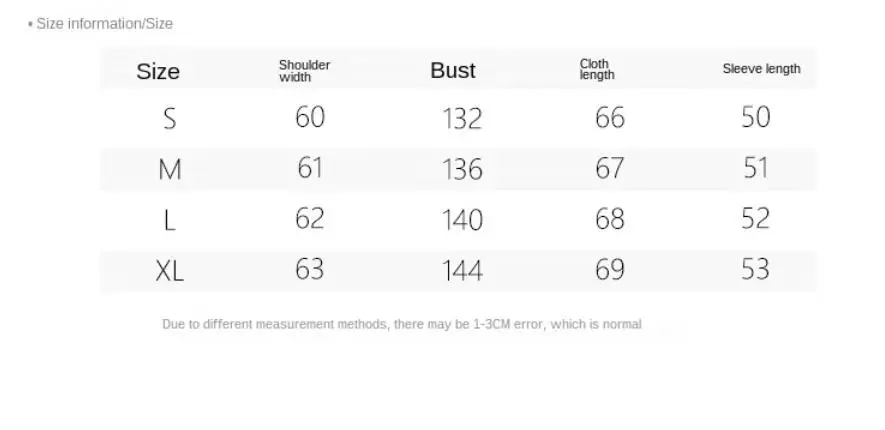Select the 'Size' column header
This screenshot has width=885, height=430.
point(158,72)
